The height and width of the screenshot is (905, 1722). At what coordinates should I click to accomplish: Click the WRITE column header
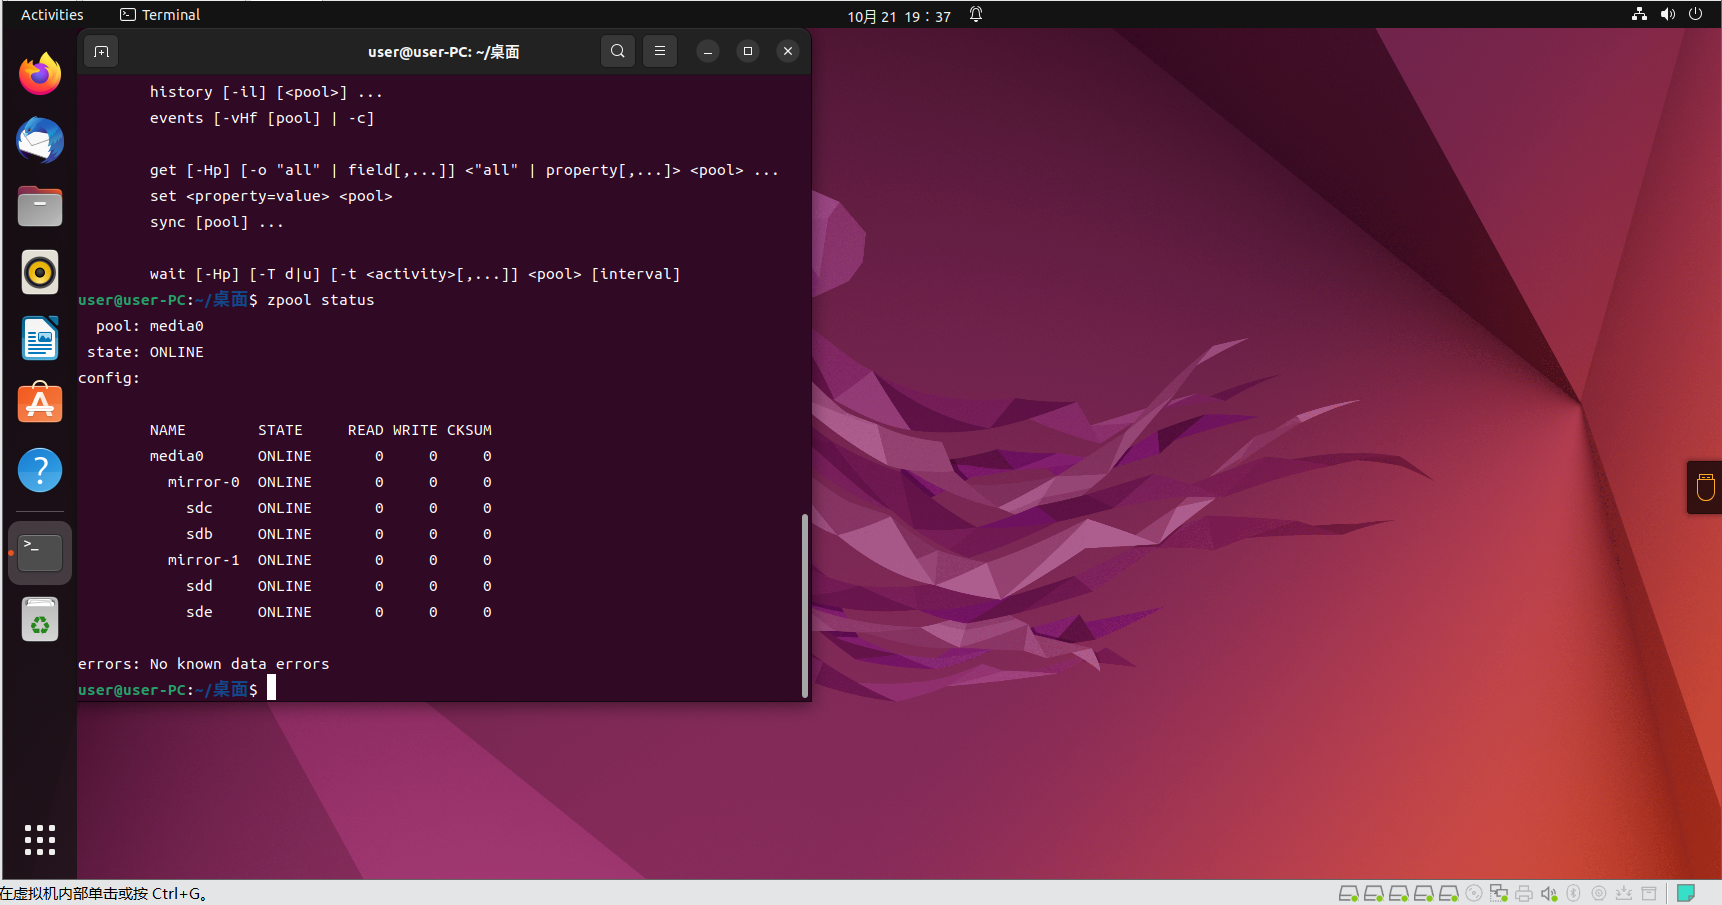point(415,430)
